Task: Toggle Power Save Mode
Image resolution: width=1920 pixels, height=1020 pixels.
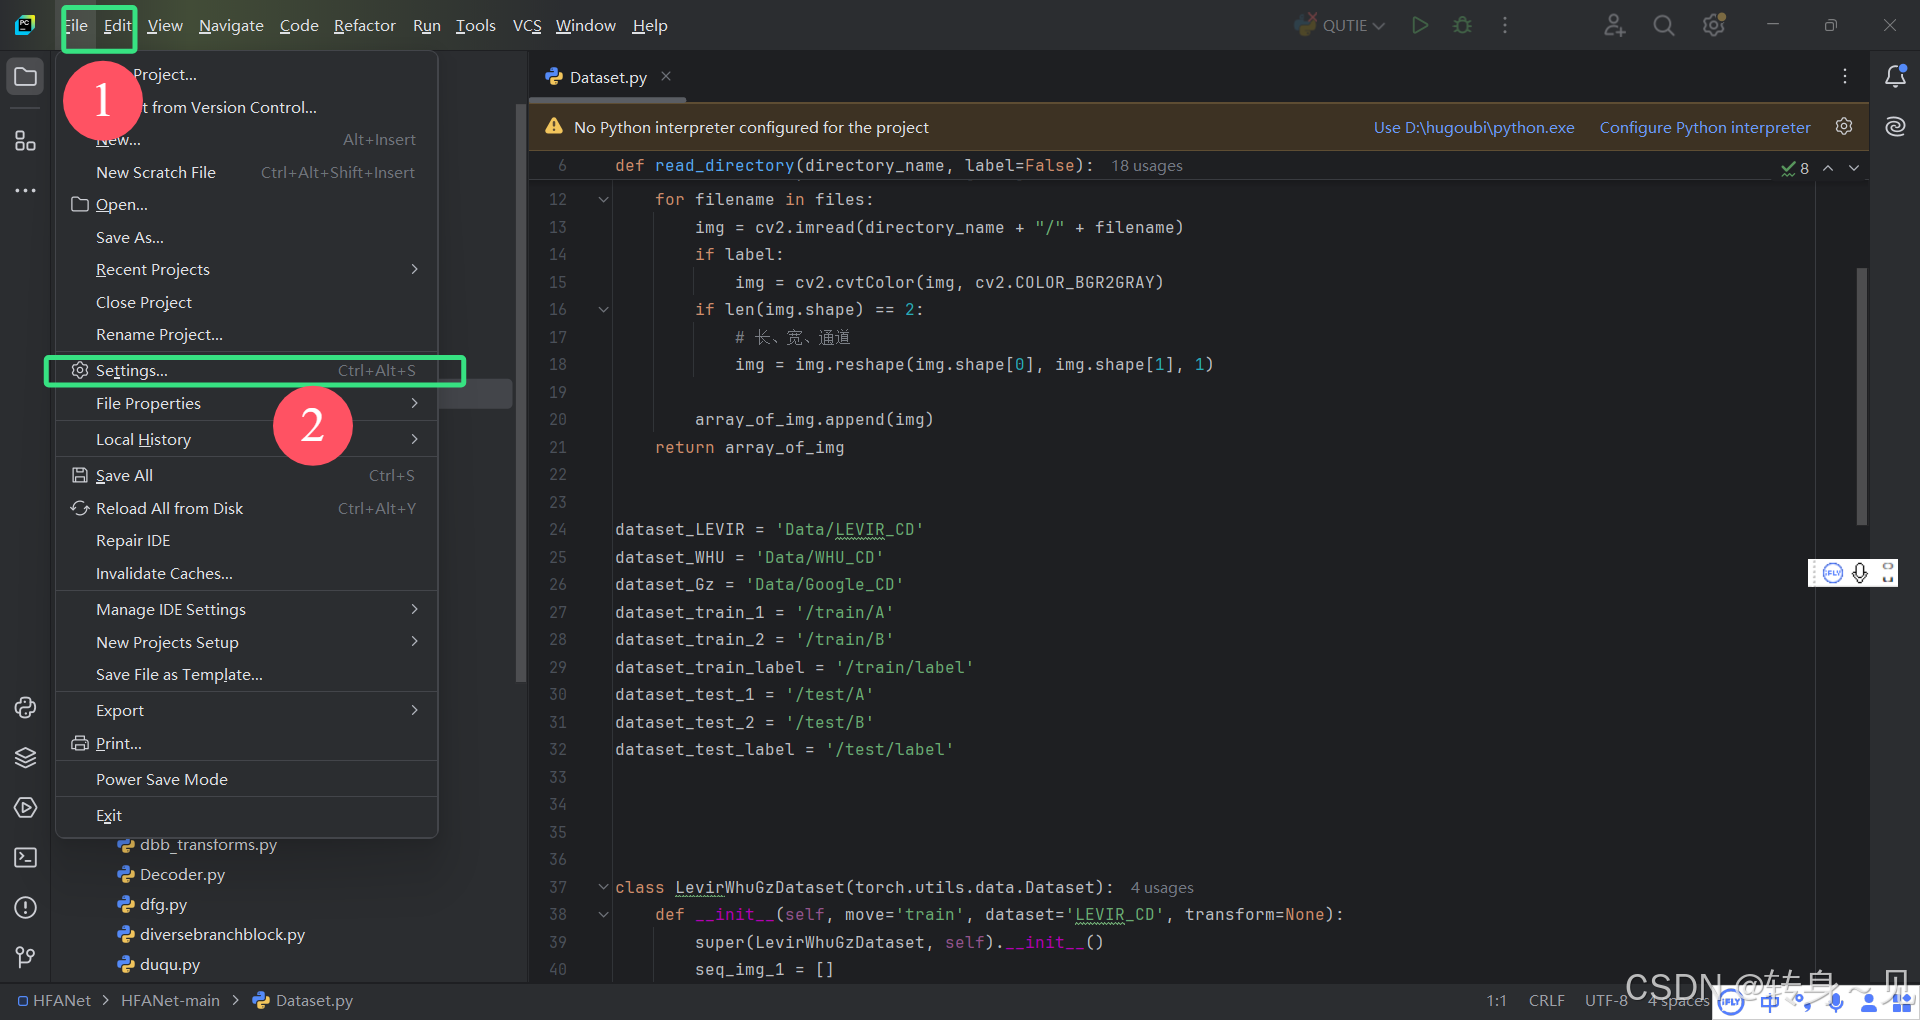Action: click(x=247, y=779)
